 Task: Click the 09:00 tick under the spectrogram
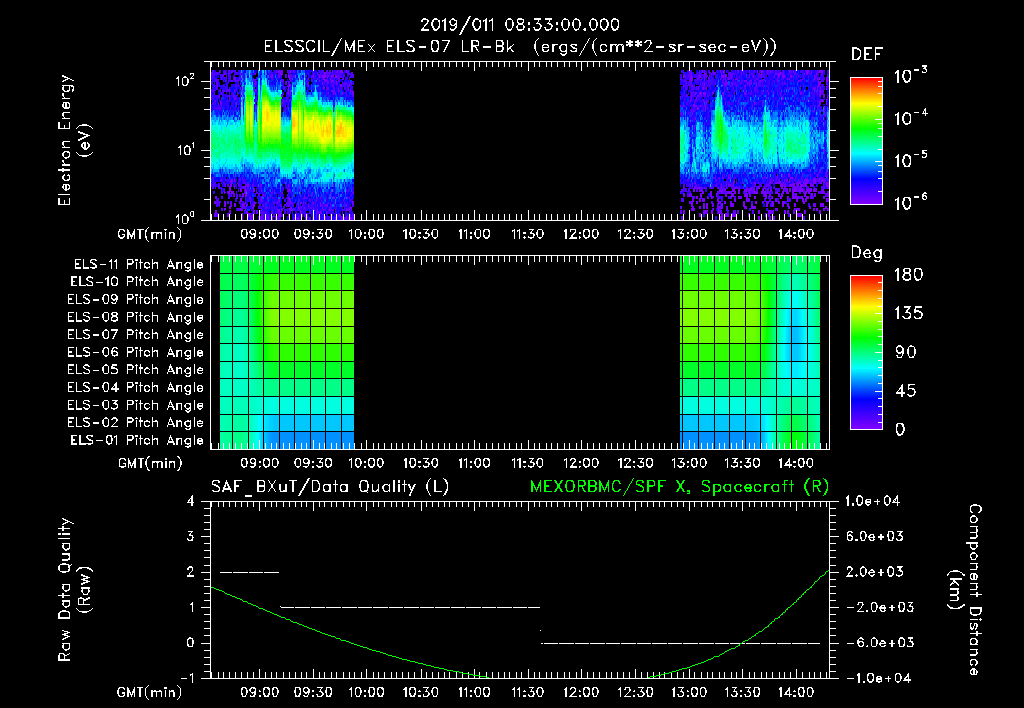[x=259, y=234]
